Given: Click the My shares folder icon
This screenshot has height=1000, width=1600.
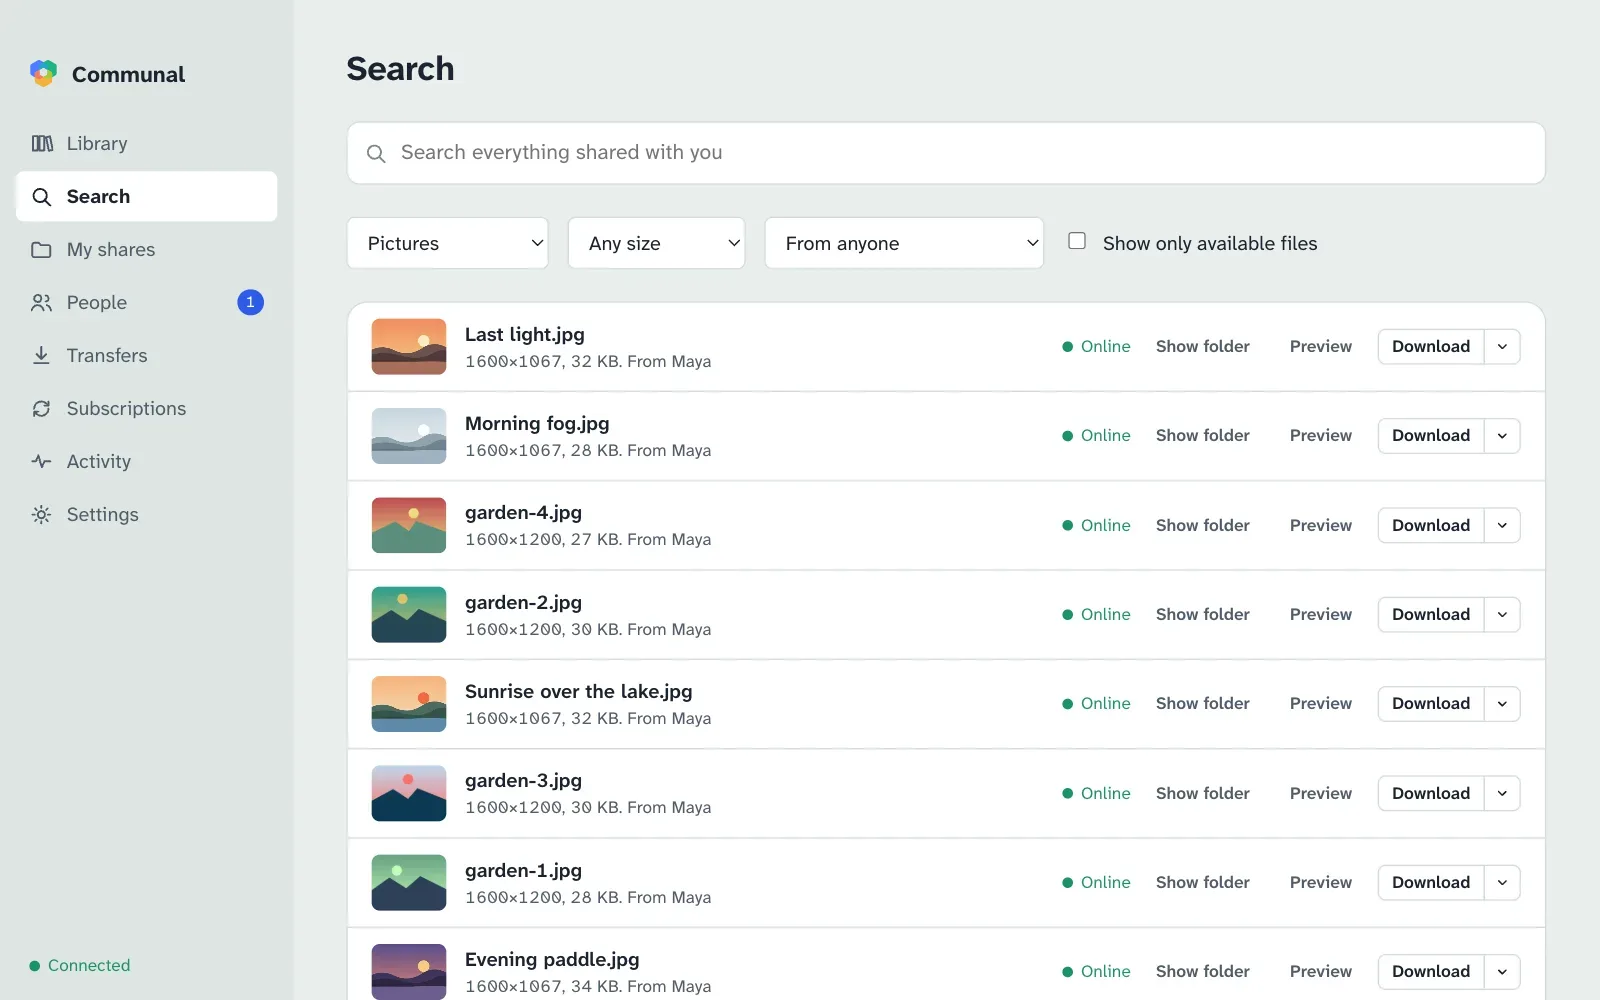Looking at the screenshot, I should 41,250.
